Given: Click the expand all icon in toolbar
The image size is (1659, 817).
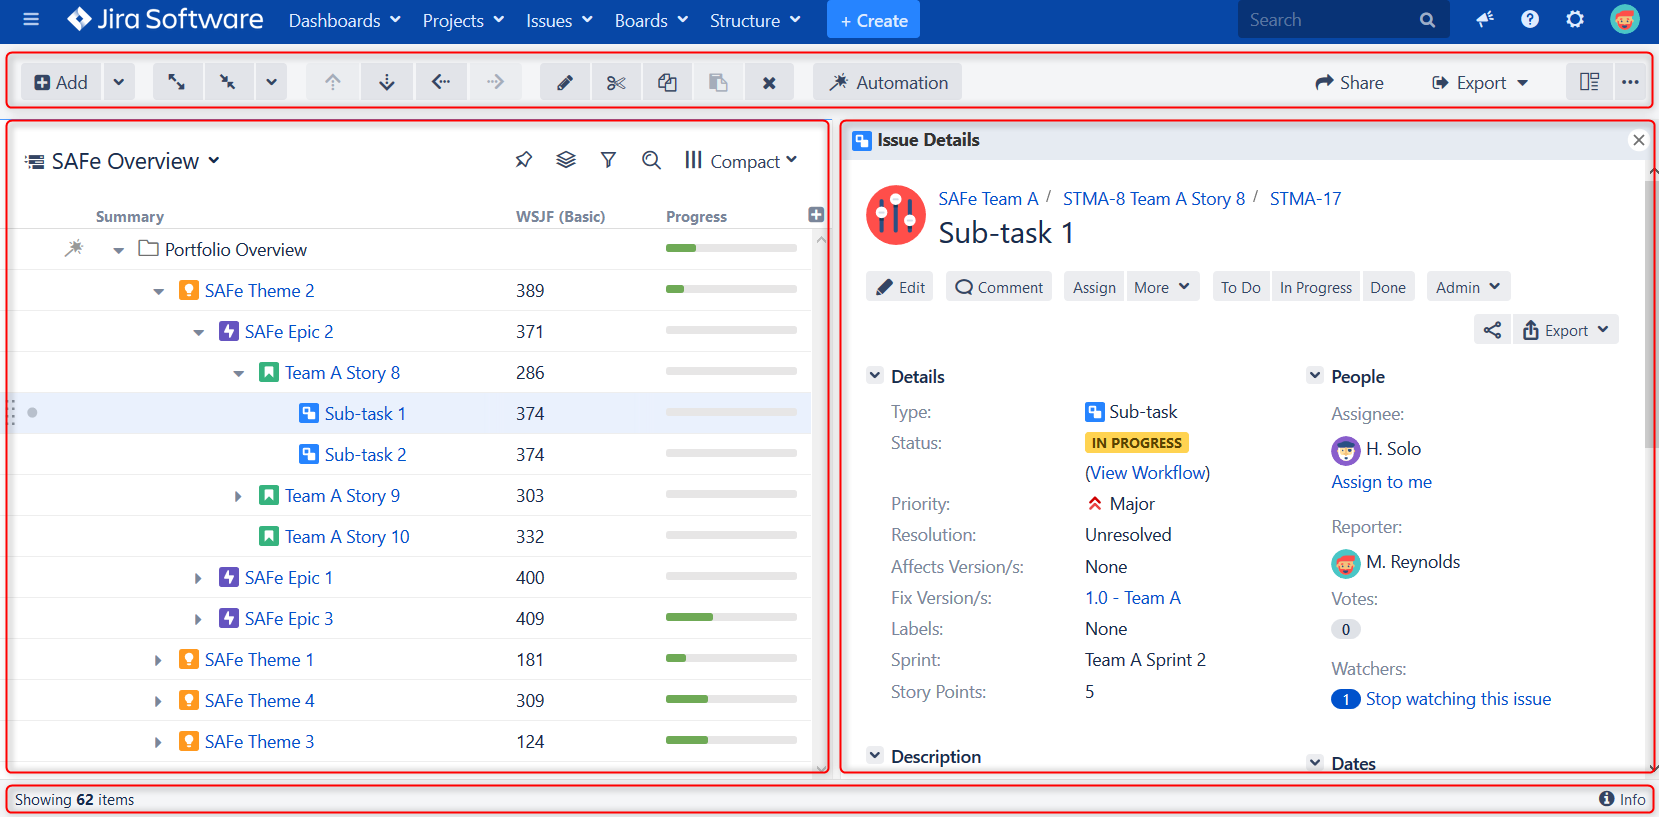Looking at the screenshot, I should 177,82.
